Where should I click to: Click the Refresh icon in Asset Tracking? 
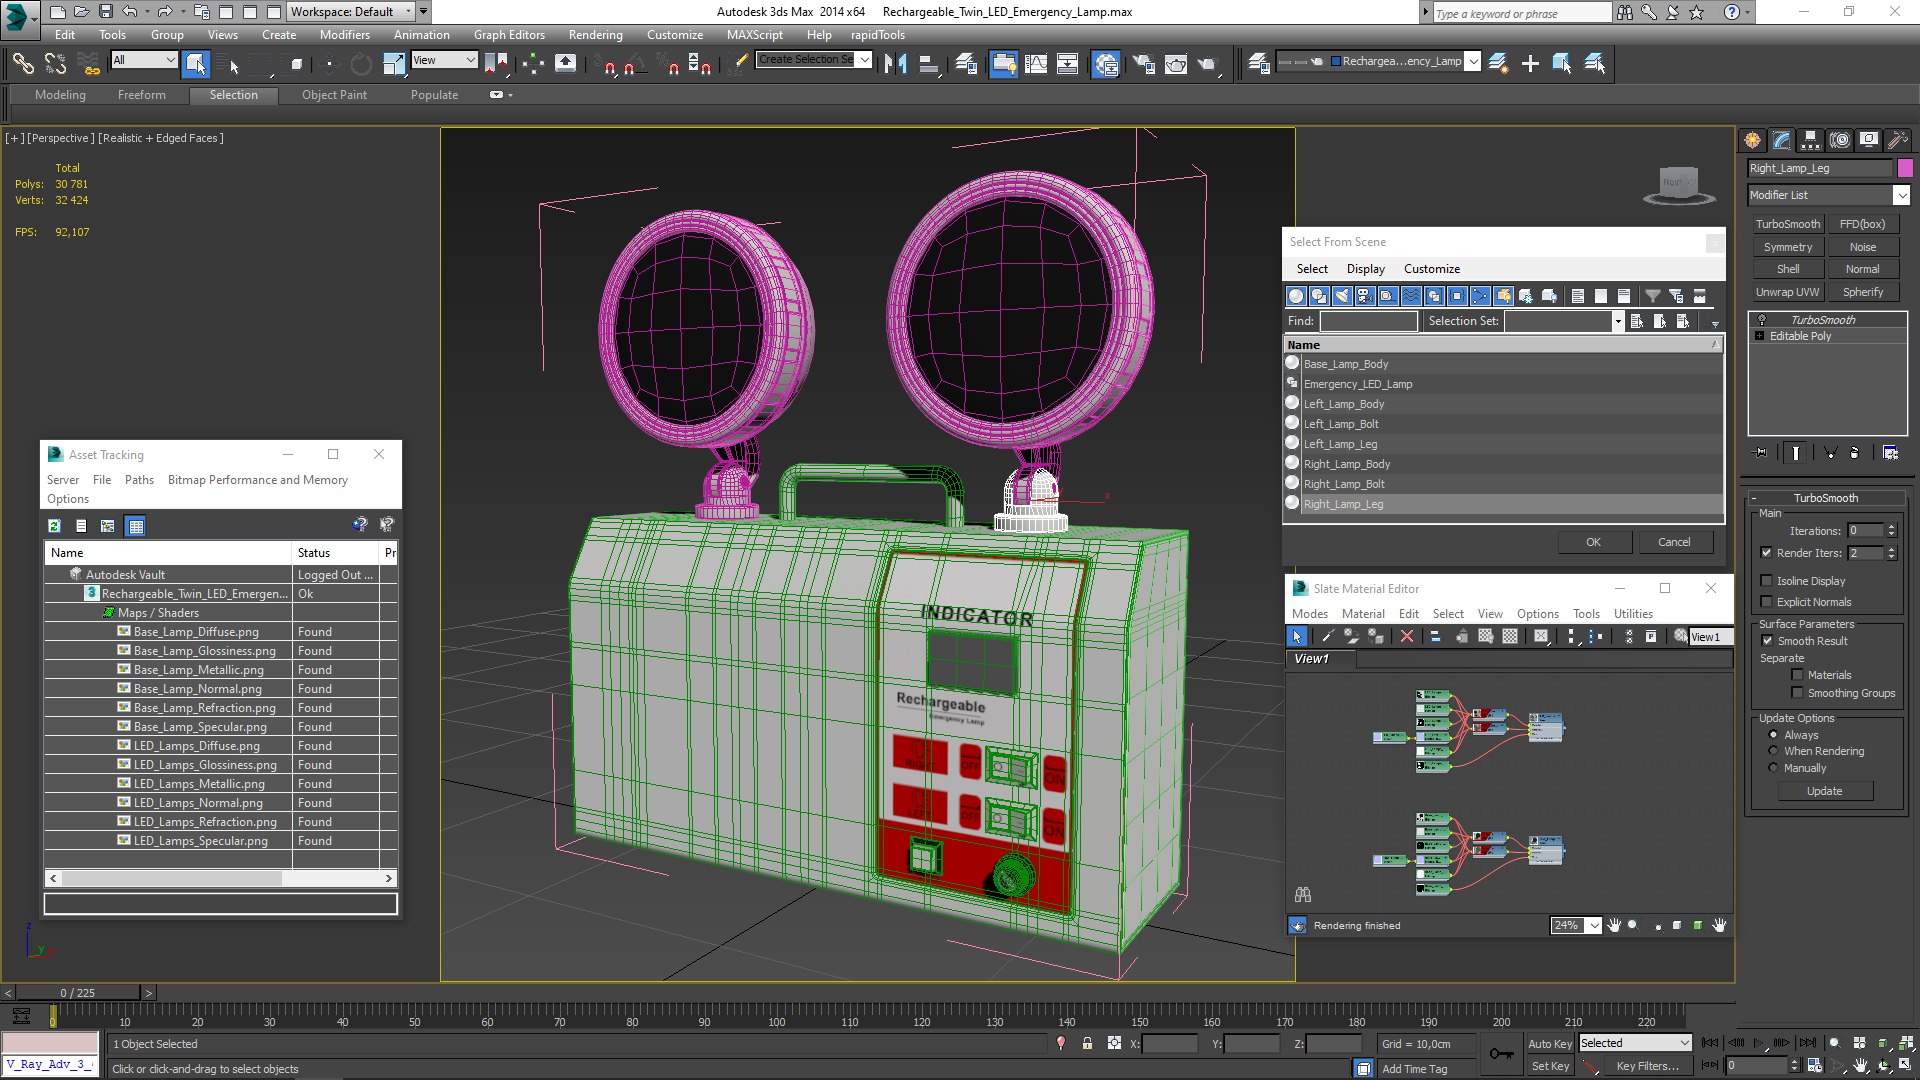tap(54, 526)
